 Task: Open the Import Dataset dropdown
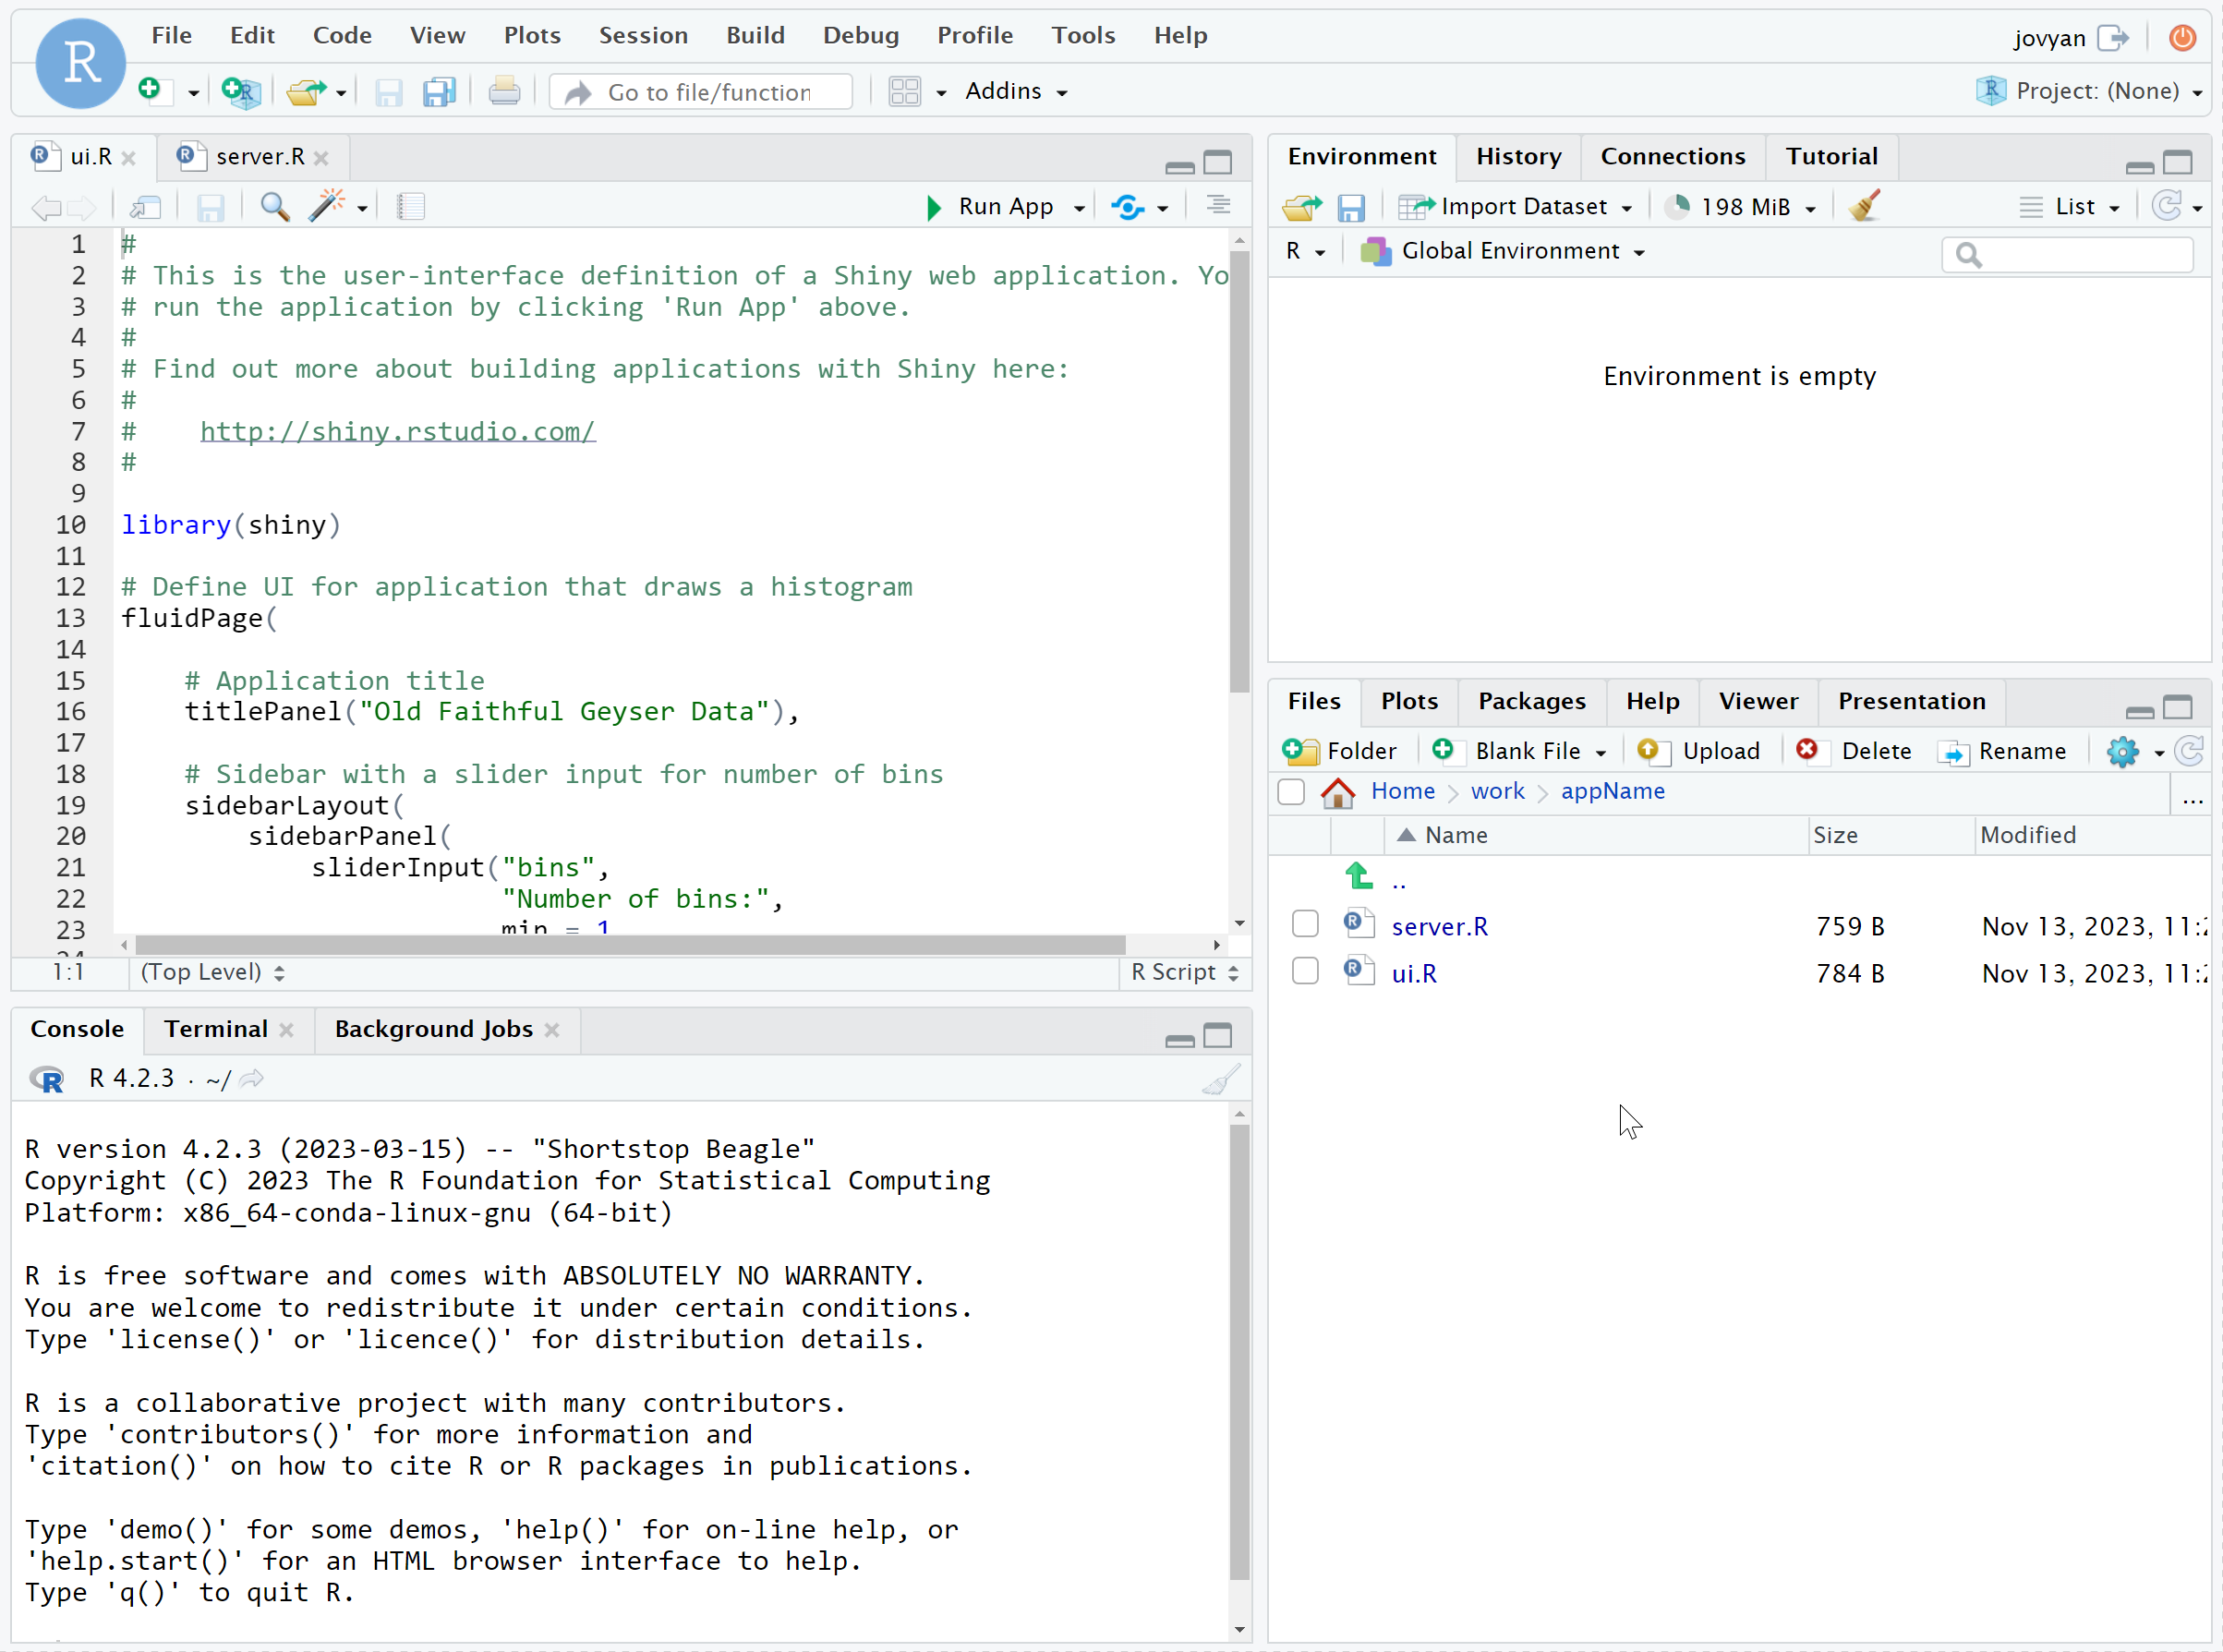tap(1516, 207)
